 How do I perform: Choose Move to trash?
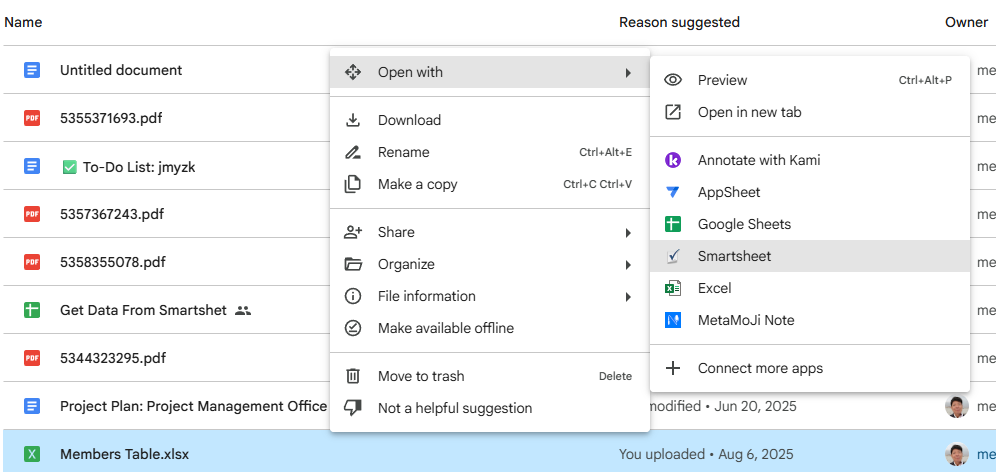click(x=489, y=376)
